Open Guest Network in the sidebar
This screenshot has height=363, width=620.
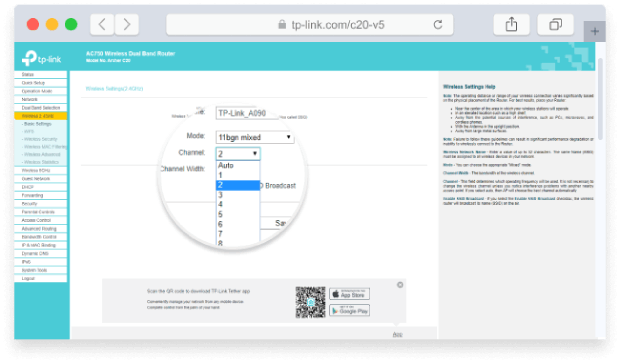[41, 179]
